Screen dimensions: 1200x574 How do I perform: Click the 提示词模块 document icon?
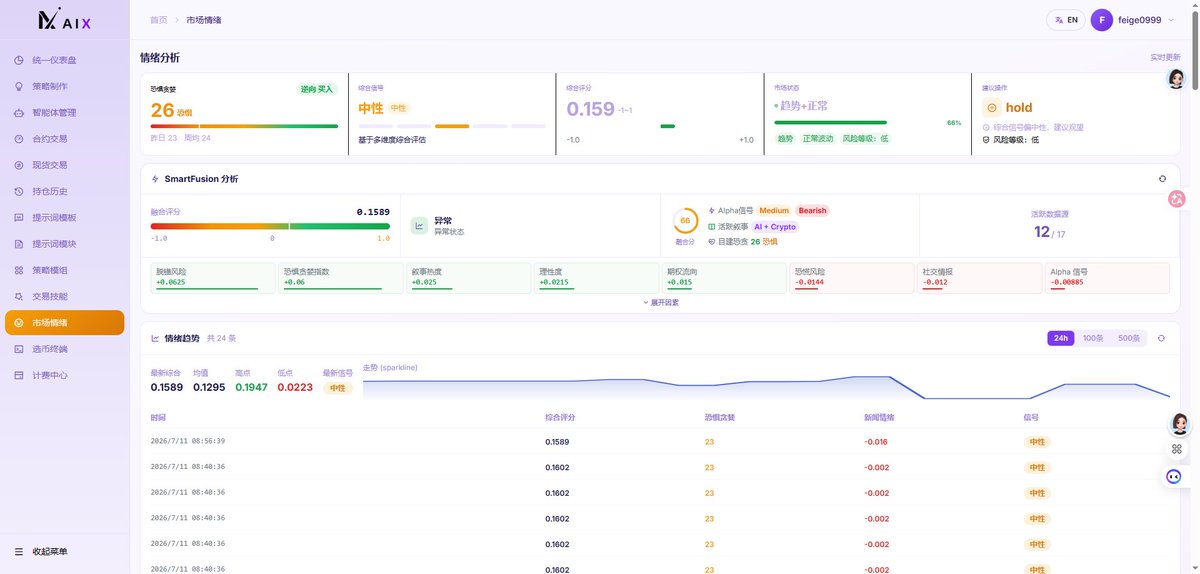point(19,244)
